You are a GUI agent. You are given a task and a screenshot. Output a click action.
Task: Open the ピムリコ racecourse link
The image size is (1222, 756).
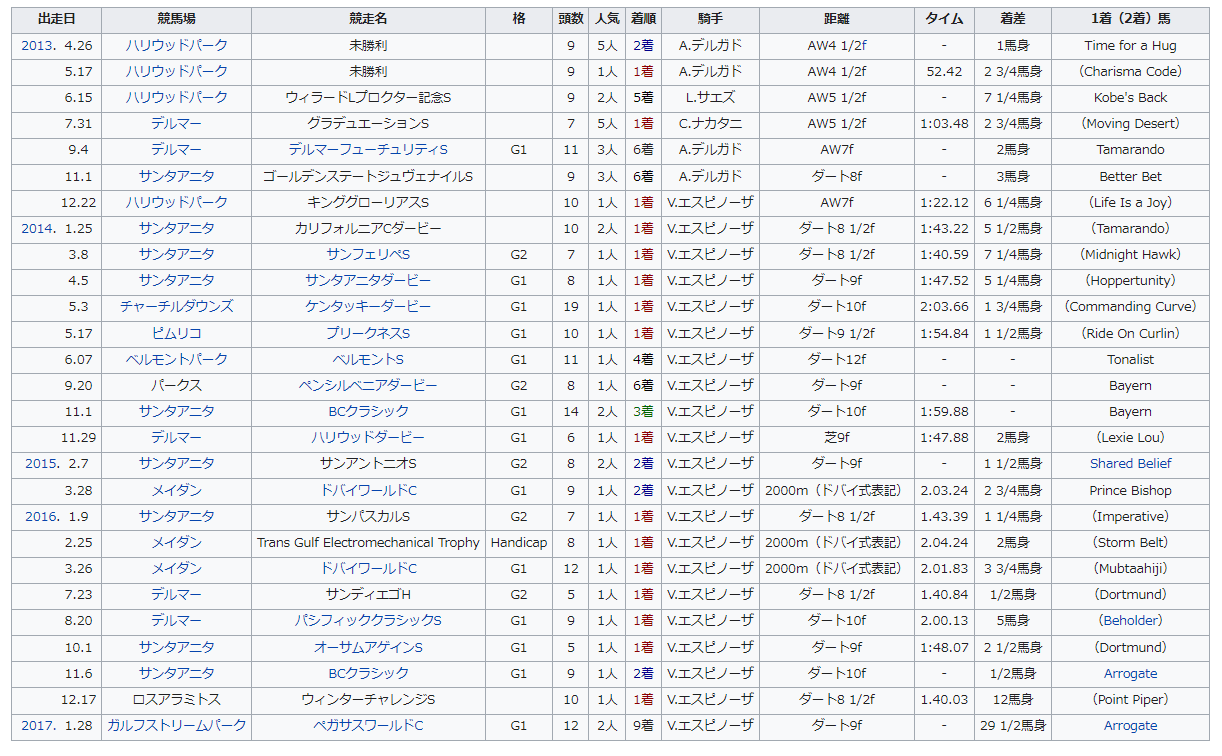coord(176,333)
